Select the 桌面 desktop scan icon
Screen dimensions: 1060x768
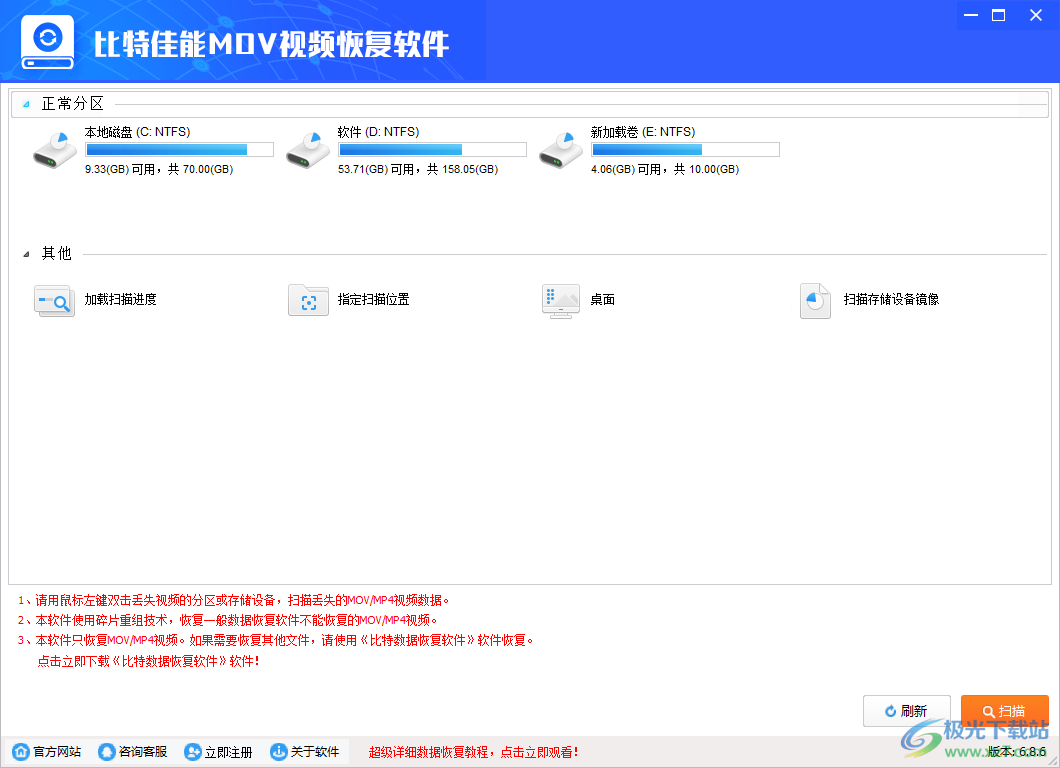tap(561, 301)
